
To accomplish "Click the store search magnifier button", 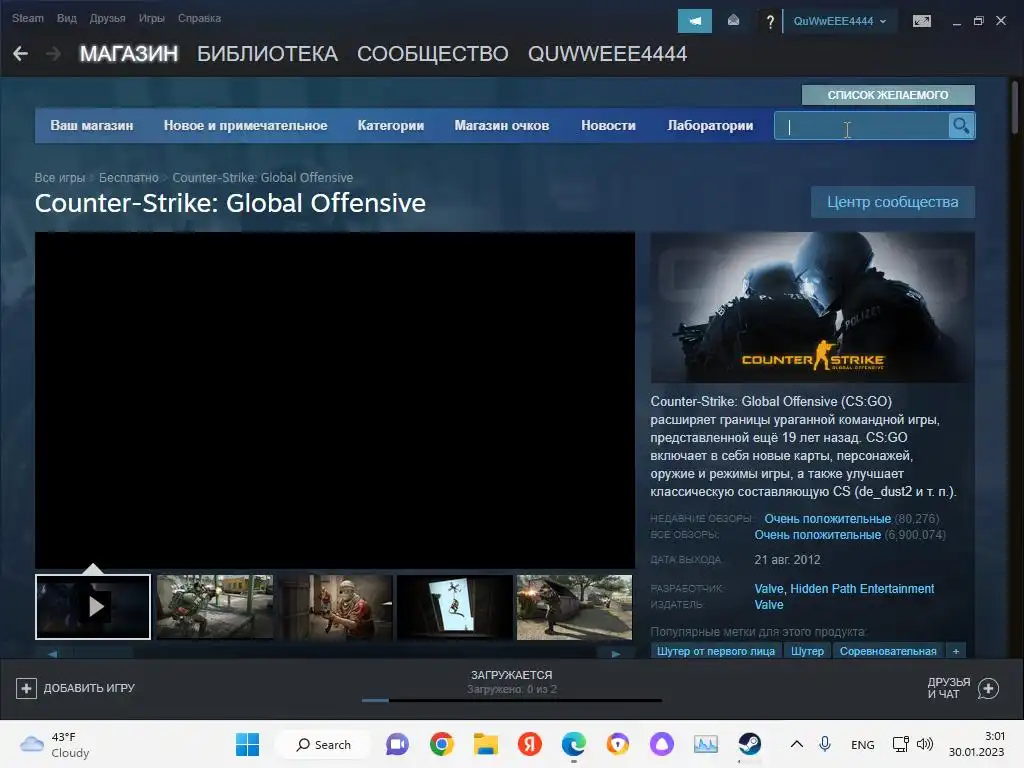I will click(961, 125).
